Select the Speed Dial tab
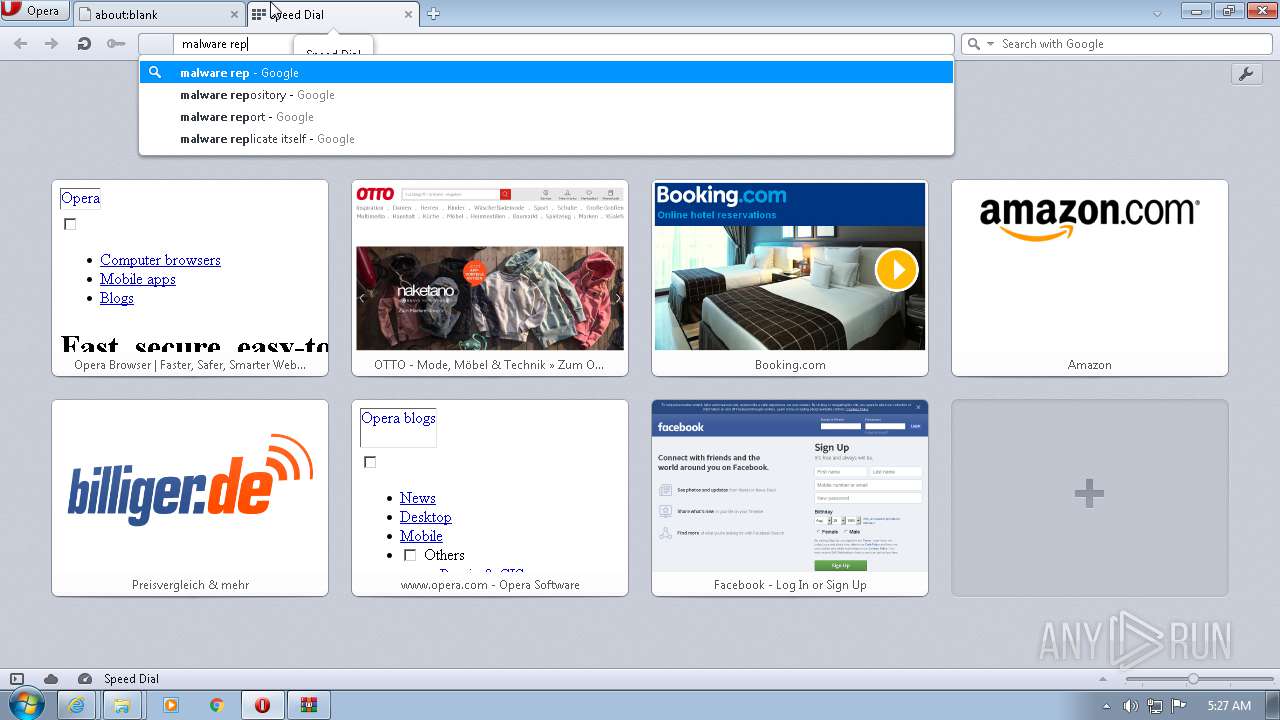This screenshot has height=720, width=1280. 334,14
